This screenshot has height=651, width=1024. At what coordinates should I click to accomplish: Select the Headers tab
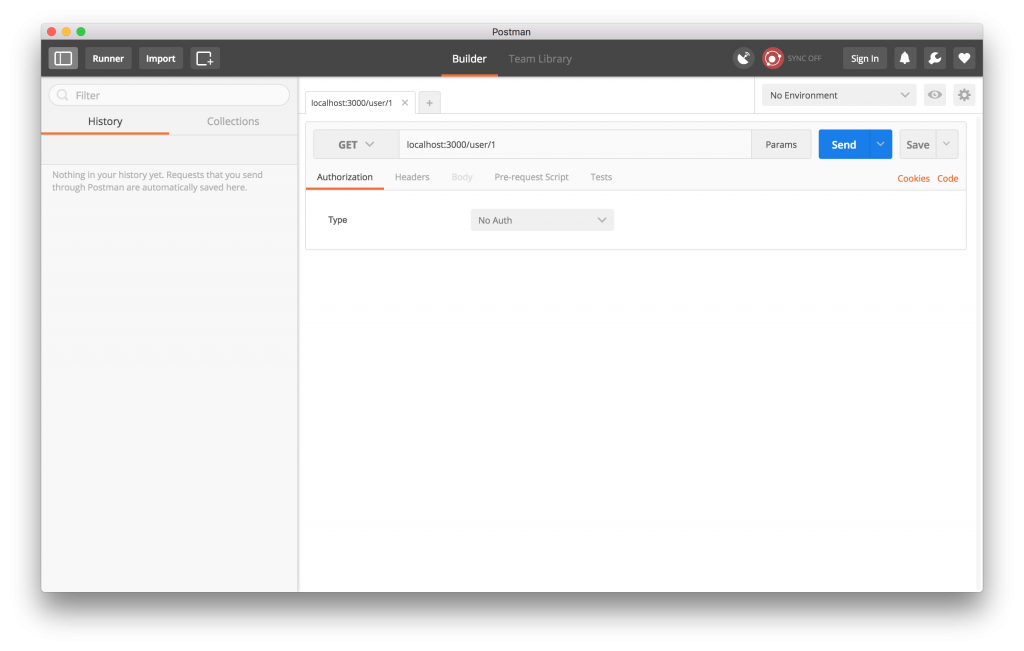tap(412, 177)
